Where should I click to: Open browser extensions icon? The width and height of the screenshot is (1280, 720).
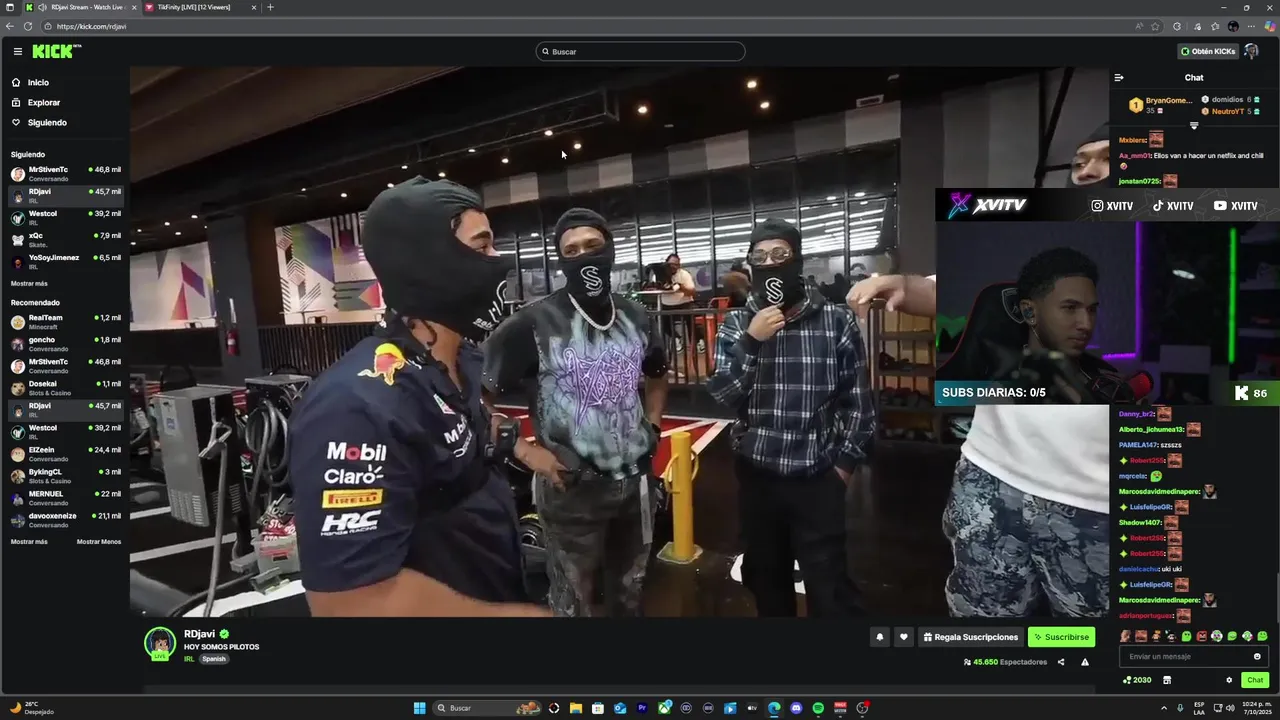(1177, 26)
